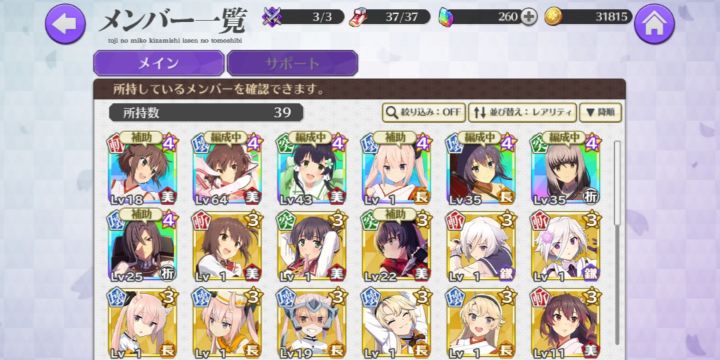Tap the red shoe stamina icon 37/37
720x360 pixels.
(357, 17)
